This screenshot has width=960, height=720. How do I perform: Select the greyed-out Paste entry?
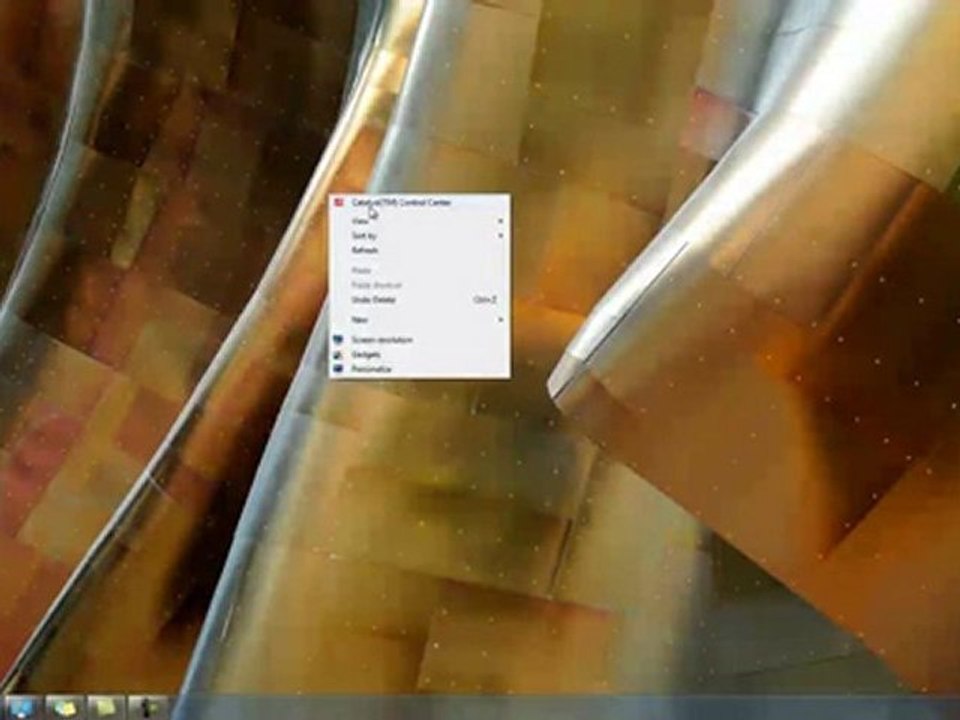tap(419, 270)
